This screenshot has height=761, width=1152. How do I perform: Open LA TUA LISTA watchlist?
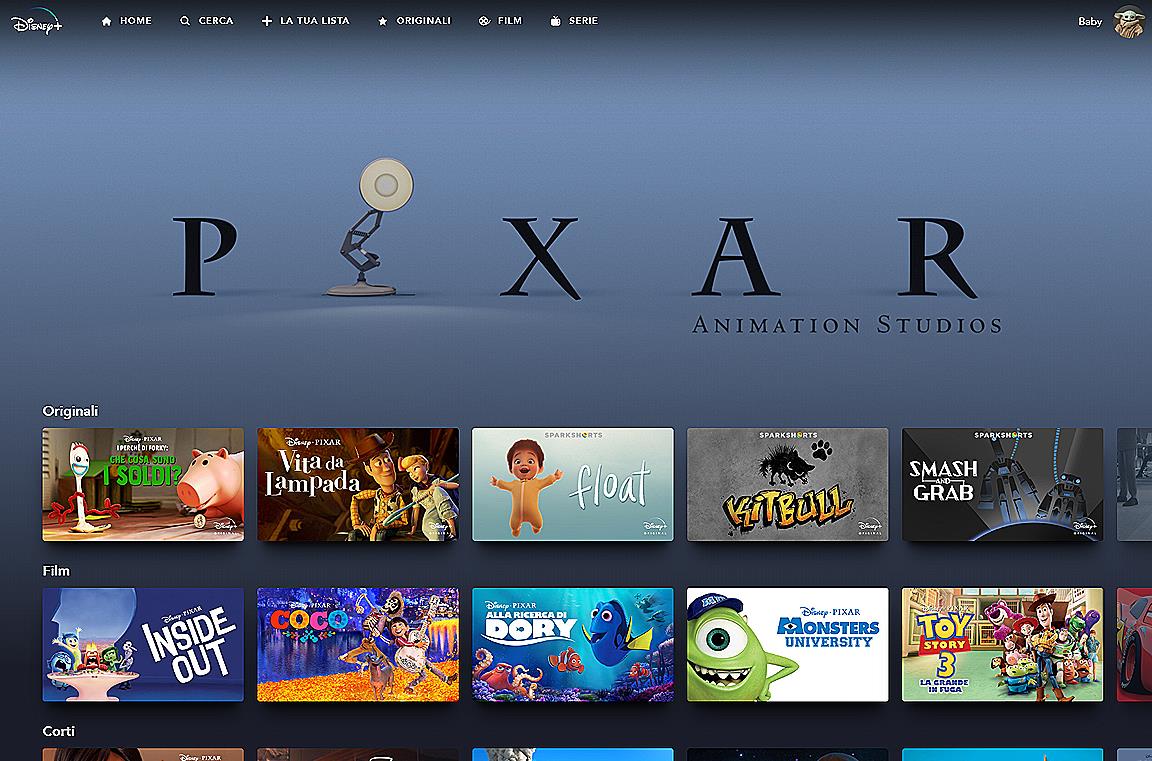[315, 21]
